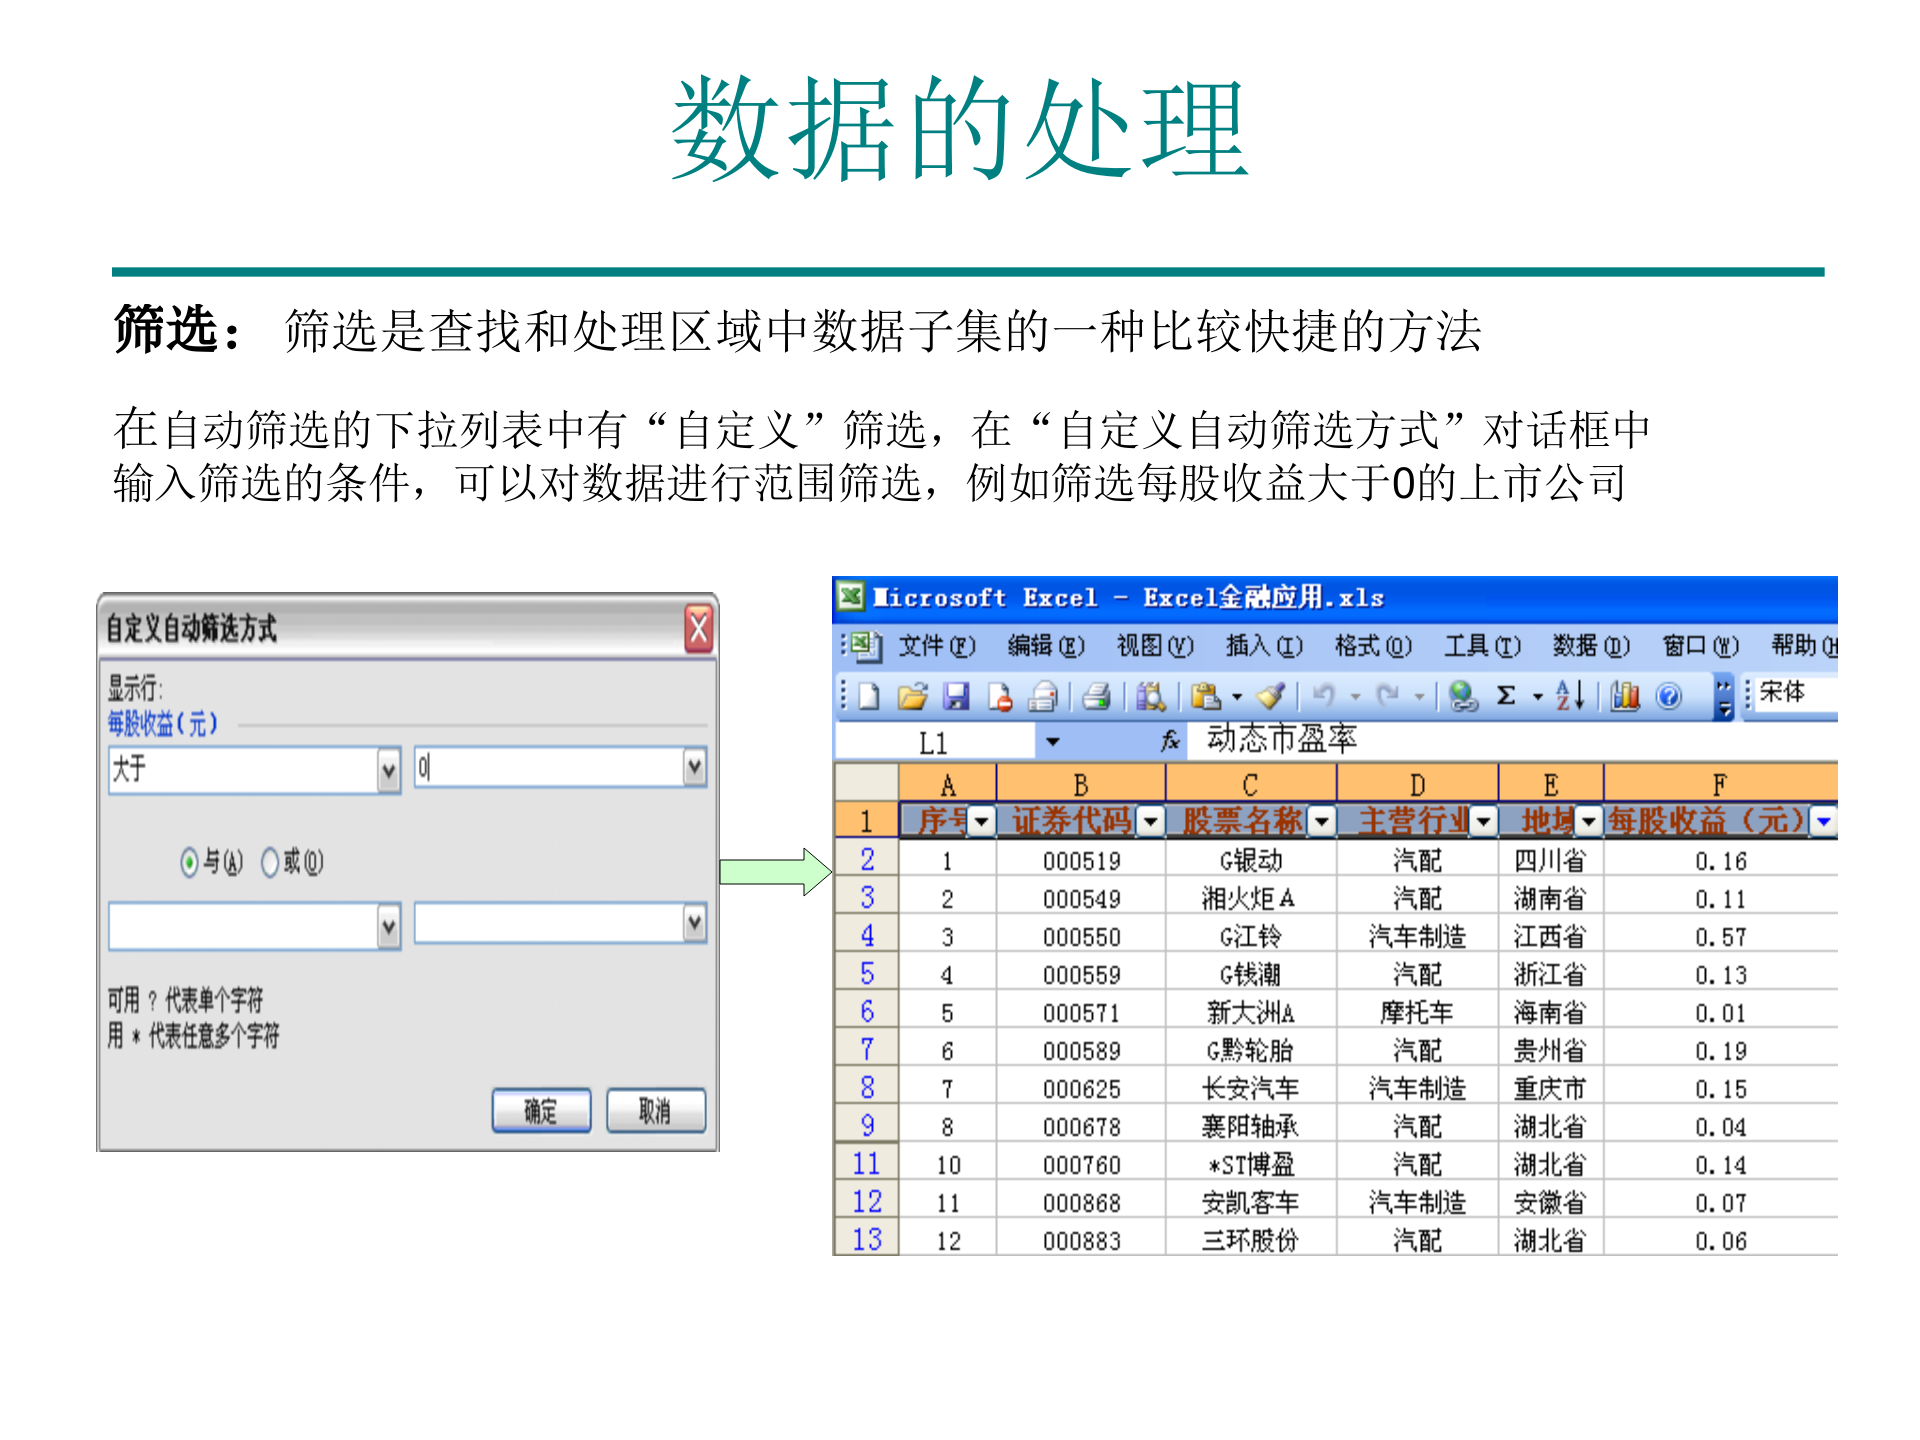The image size is (1920, 1440).
Task: Click the Insert Hyperlink icon
Action: (x=1462, y=695)
